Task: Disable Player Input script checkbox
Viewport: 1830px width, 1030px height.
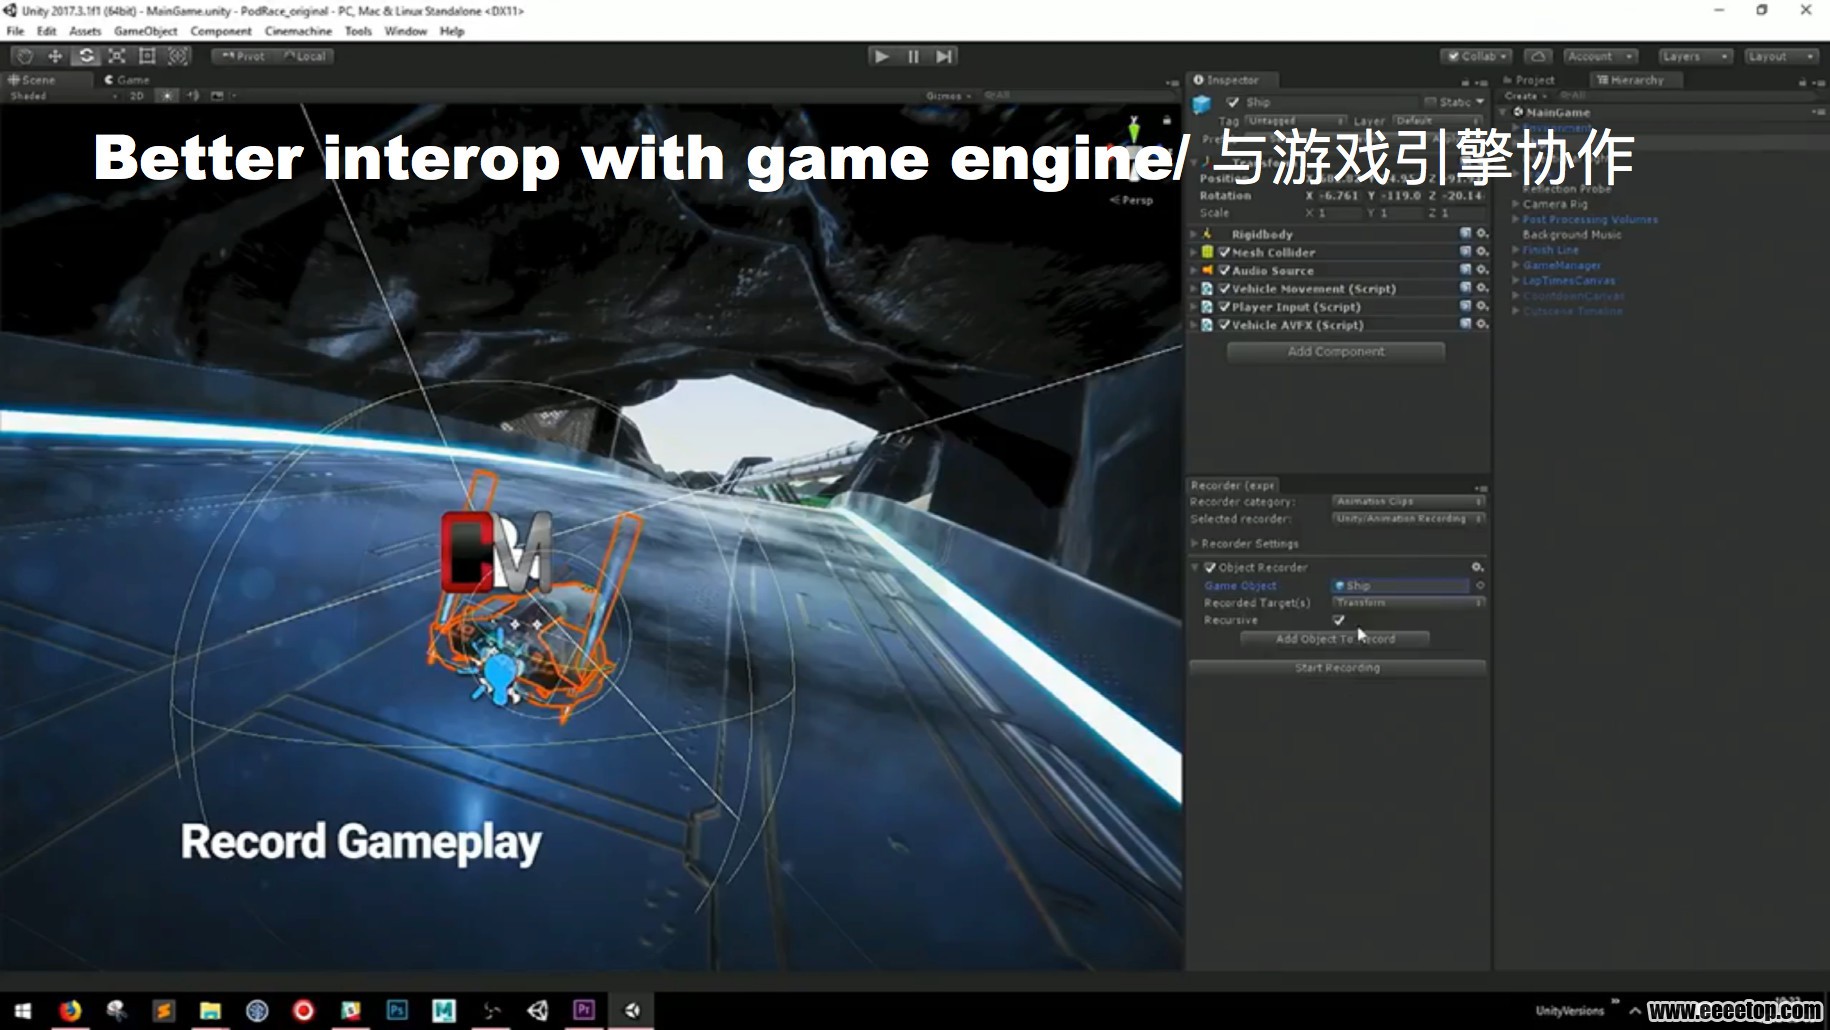Action: click(1224, 307)
